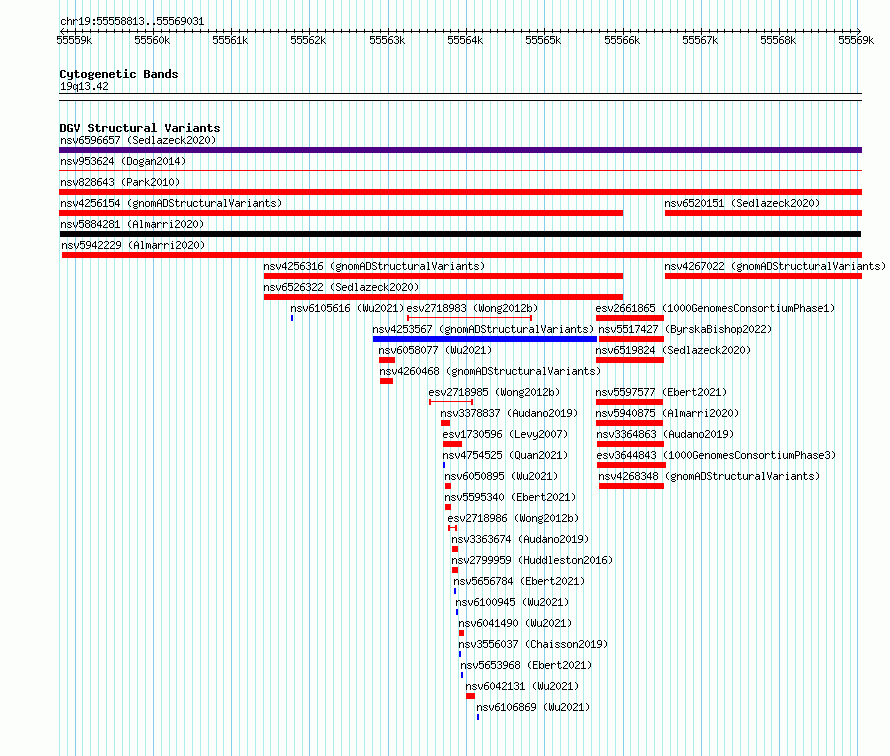Select nsv6105616 (Wu2021) label
Screen dimensions: 890x756
(x=347, y=308)
